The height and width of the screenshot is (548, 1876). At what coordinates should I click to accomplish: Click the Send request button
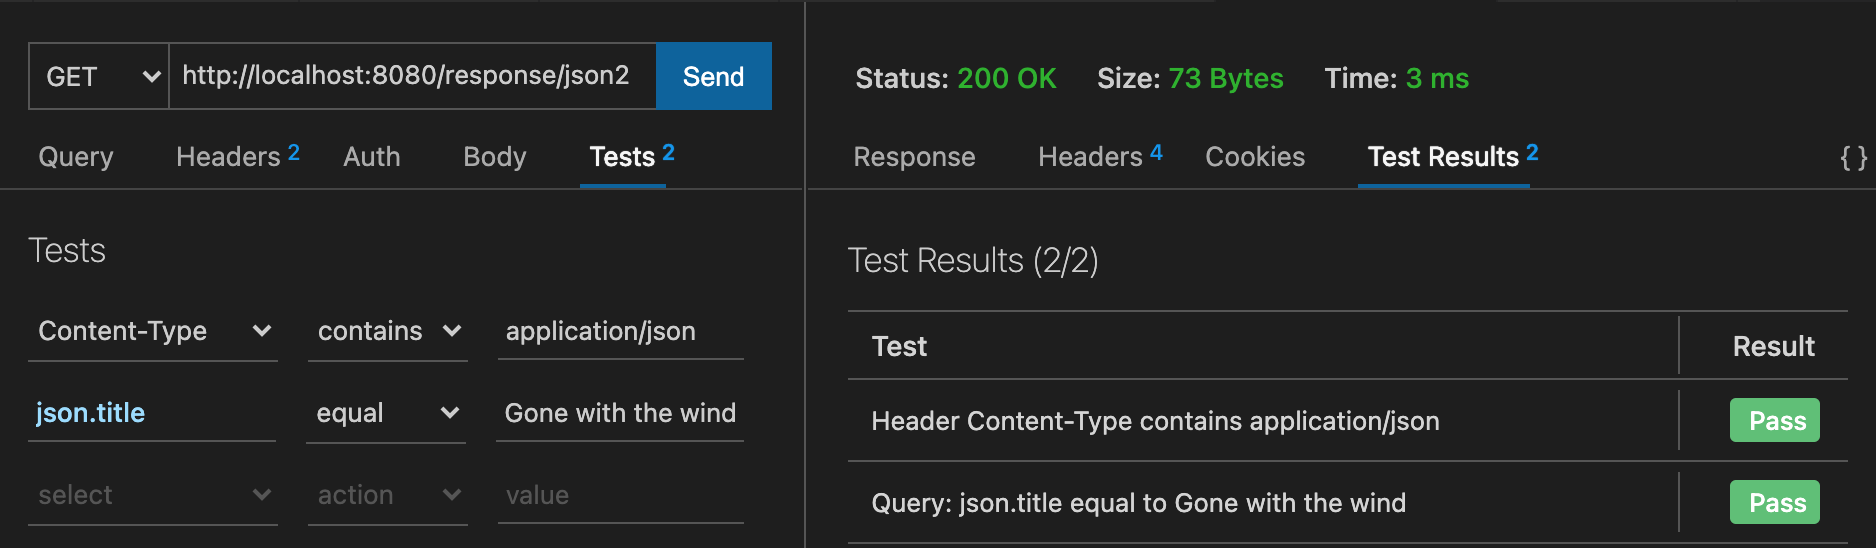click(713, 77)
